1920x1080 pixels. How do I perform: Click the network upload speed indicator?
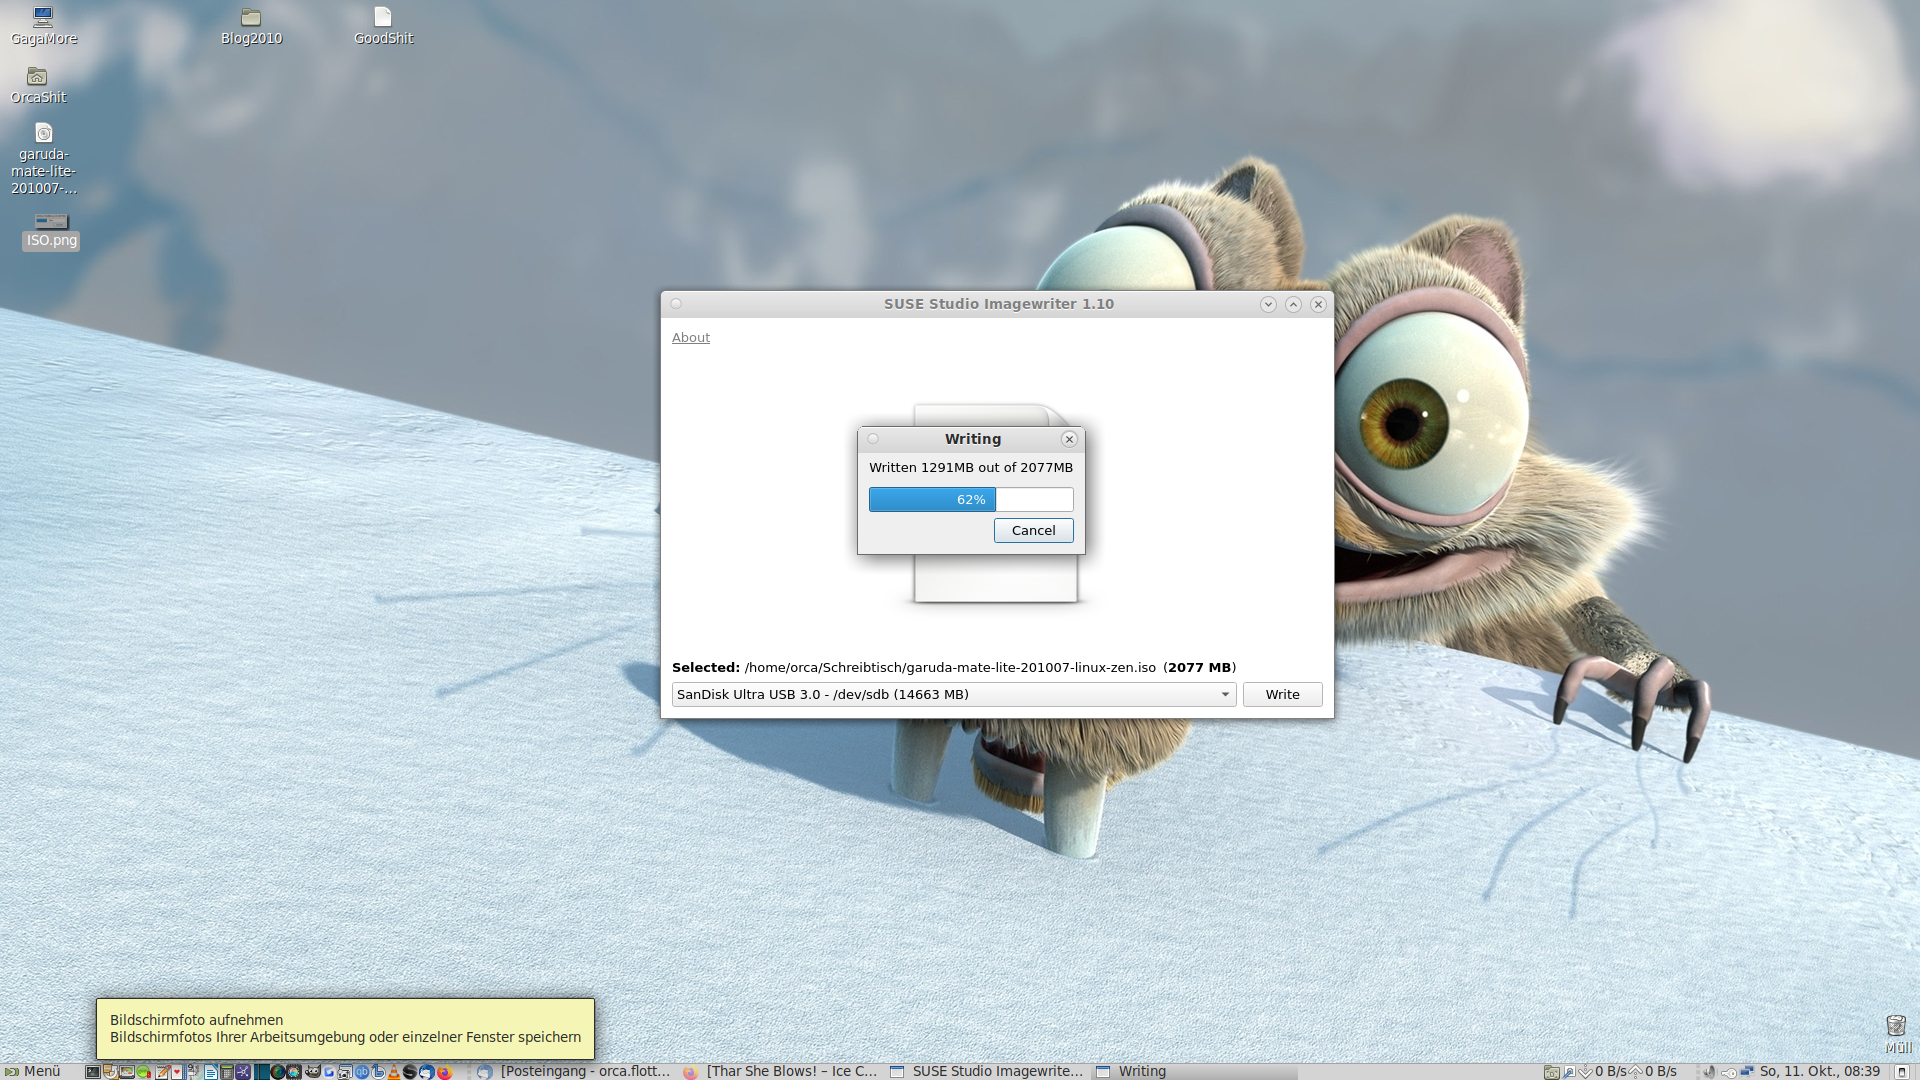click(x=1653, y=1071)
